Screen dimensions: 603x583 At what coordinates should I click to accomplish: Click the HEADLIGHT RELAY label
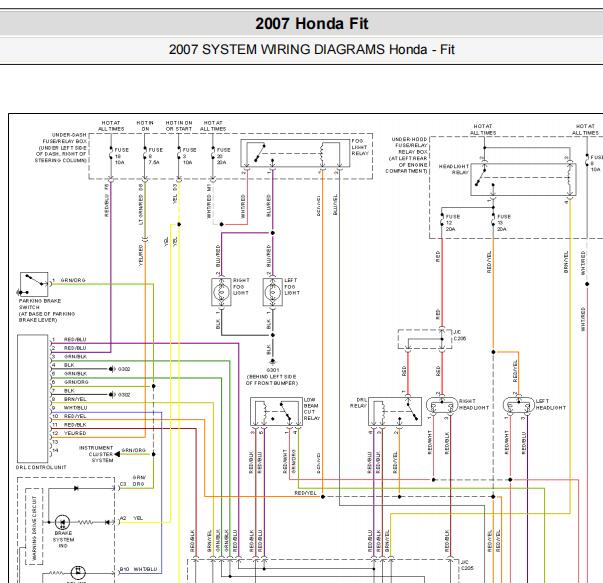click(x=454, y=170)
